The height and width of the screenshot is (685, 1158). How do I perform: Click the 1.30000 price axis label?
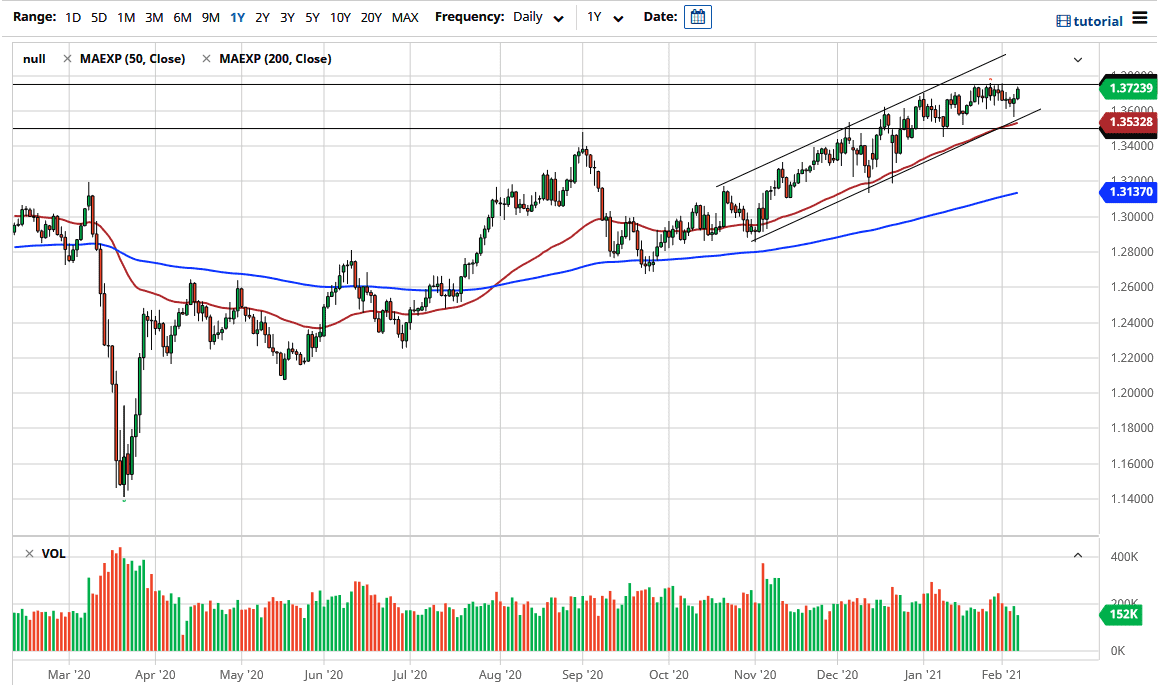pyautogui.click(x=1131, y=217)
